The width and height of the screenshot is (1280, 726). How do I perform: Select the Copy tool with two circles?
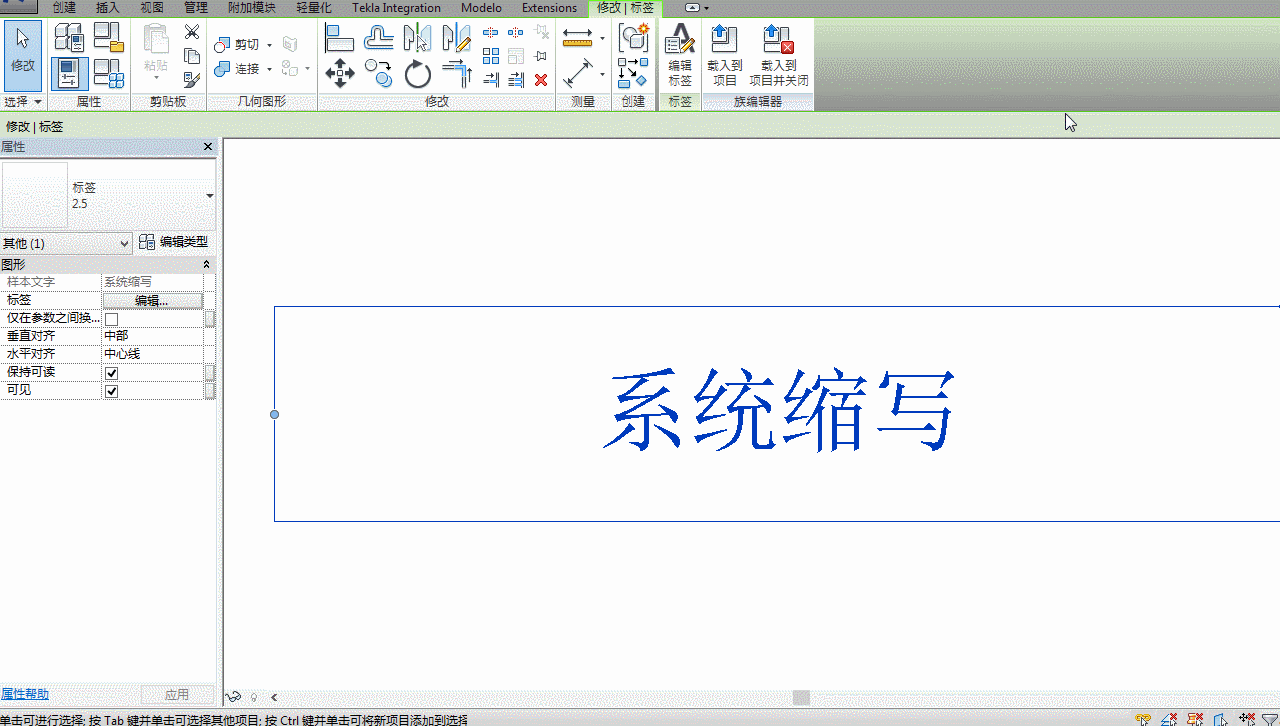(x=379, y=73)
